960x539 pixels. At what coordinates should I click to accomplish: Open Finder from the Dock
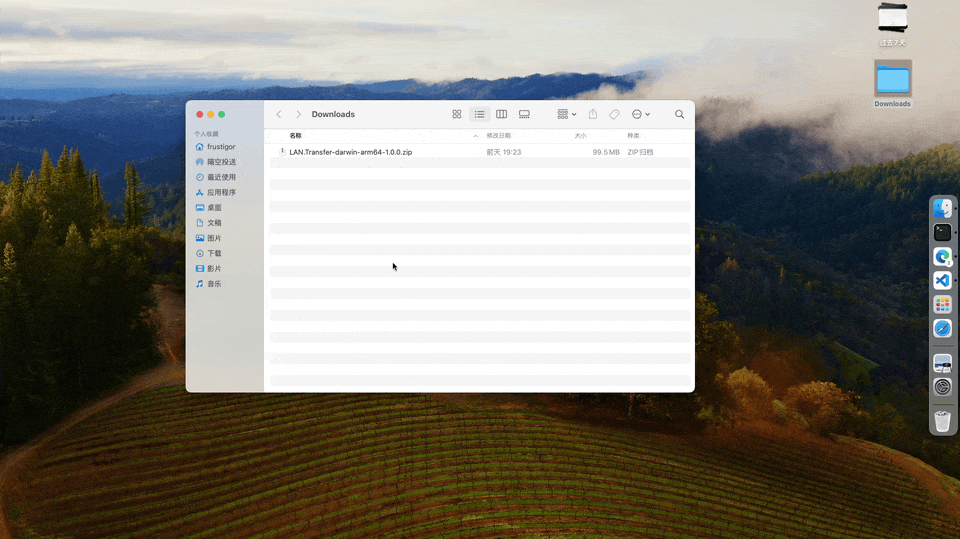[x=943, y=209]
